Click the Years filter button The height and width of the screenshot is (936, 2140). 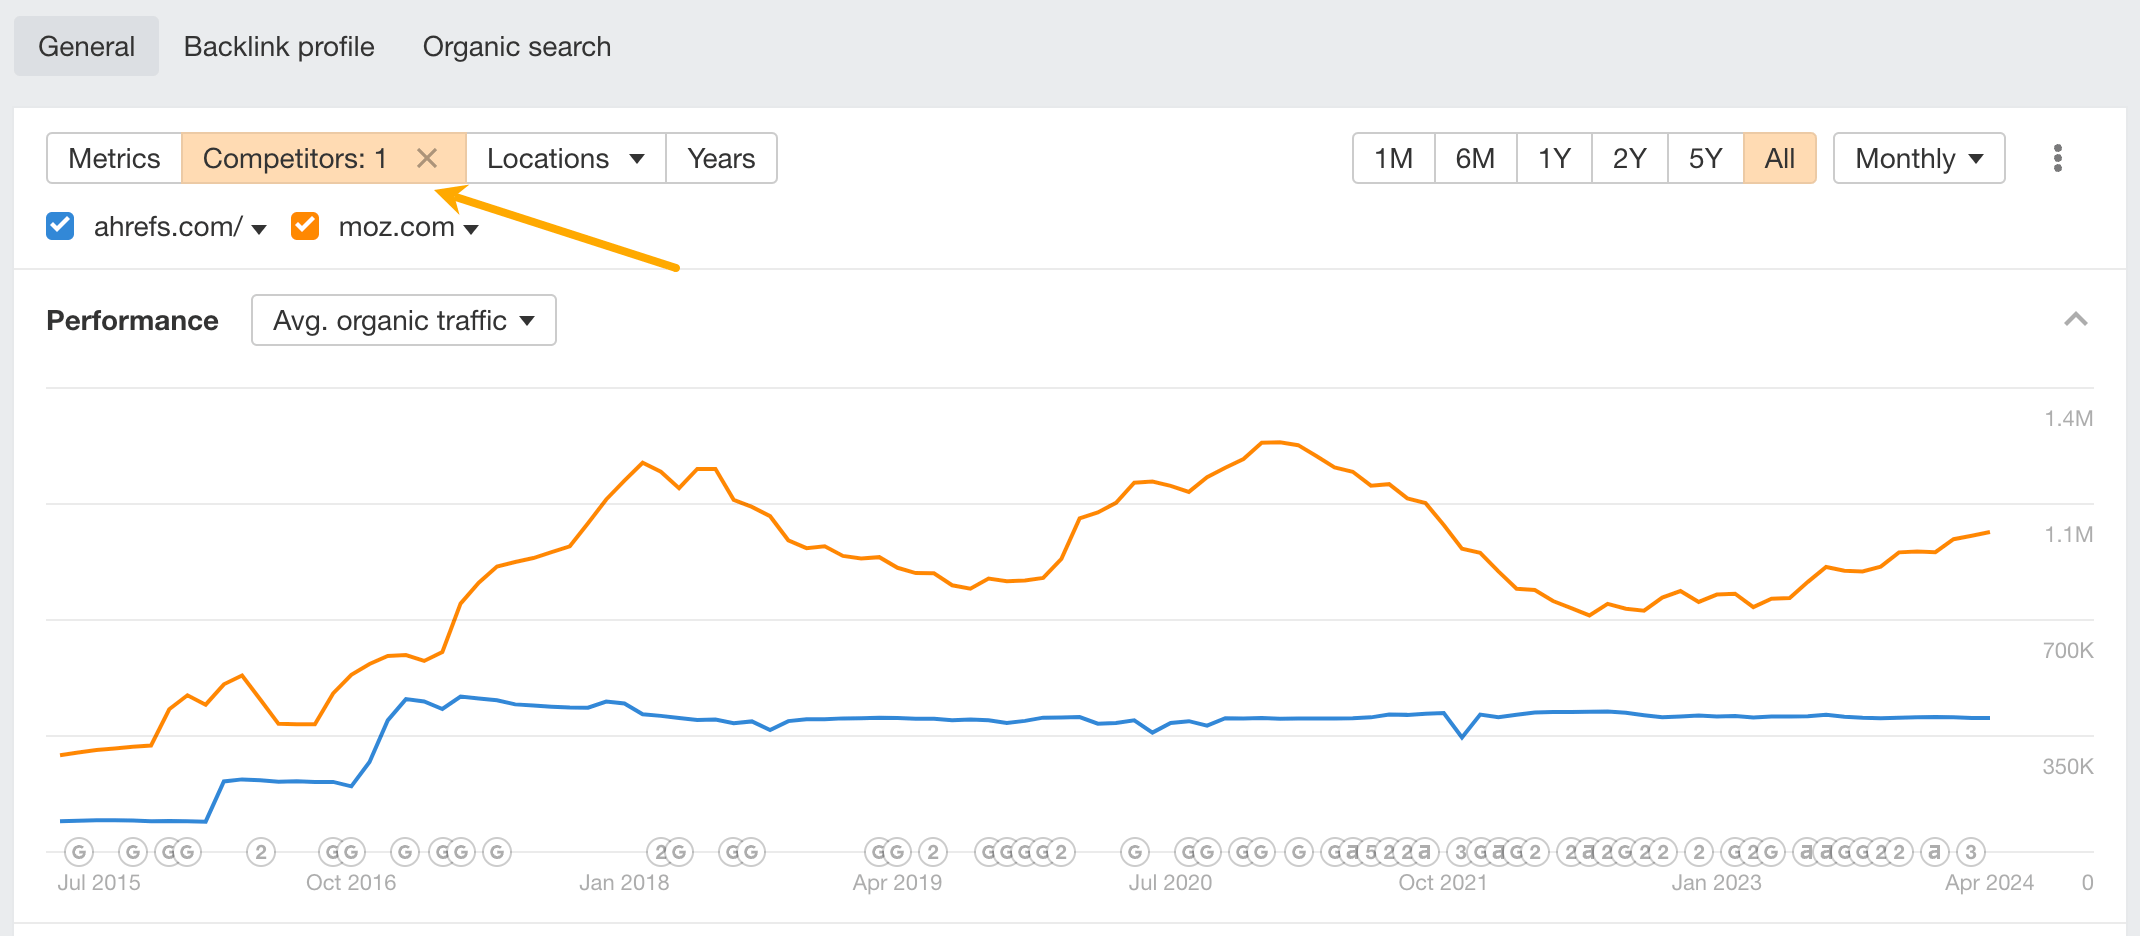(x=721, y=158)
